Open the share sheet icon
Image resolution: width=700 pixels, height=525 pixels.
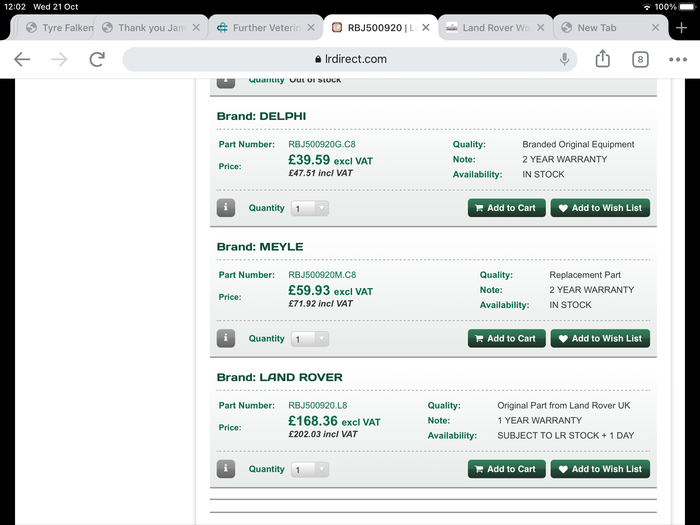pyautogui.click(x=602, y=58)
